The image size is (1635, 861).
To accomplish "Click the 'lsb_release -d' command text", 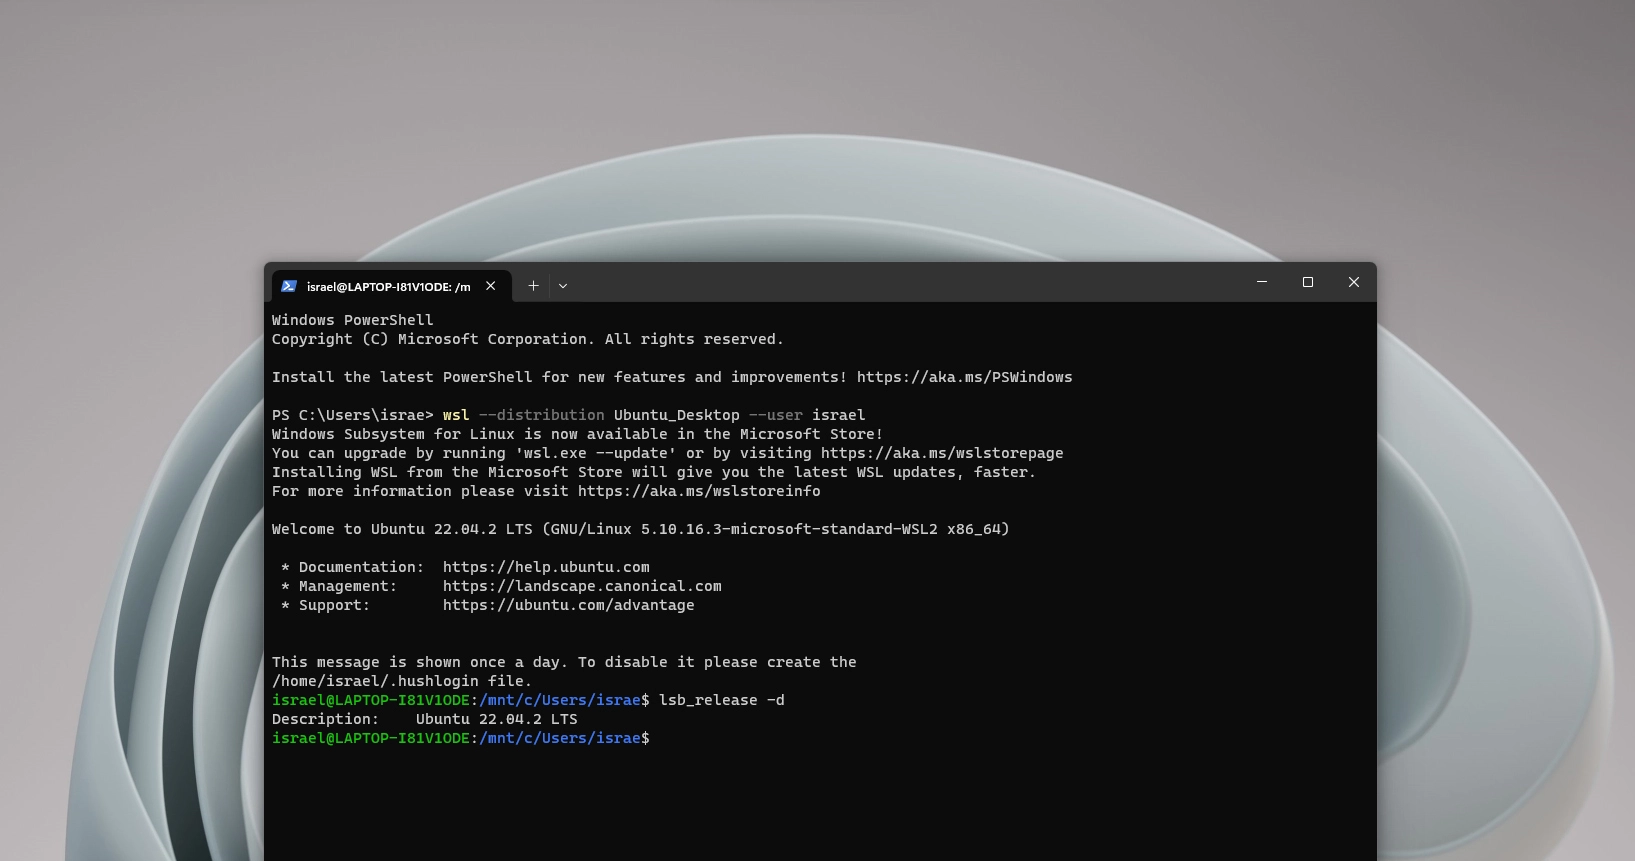I will click(722, 700).
